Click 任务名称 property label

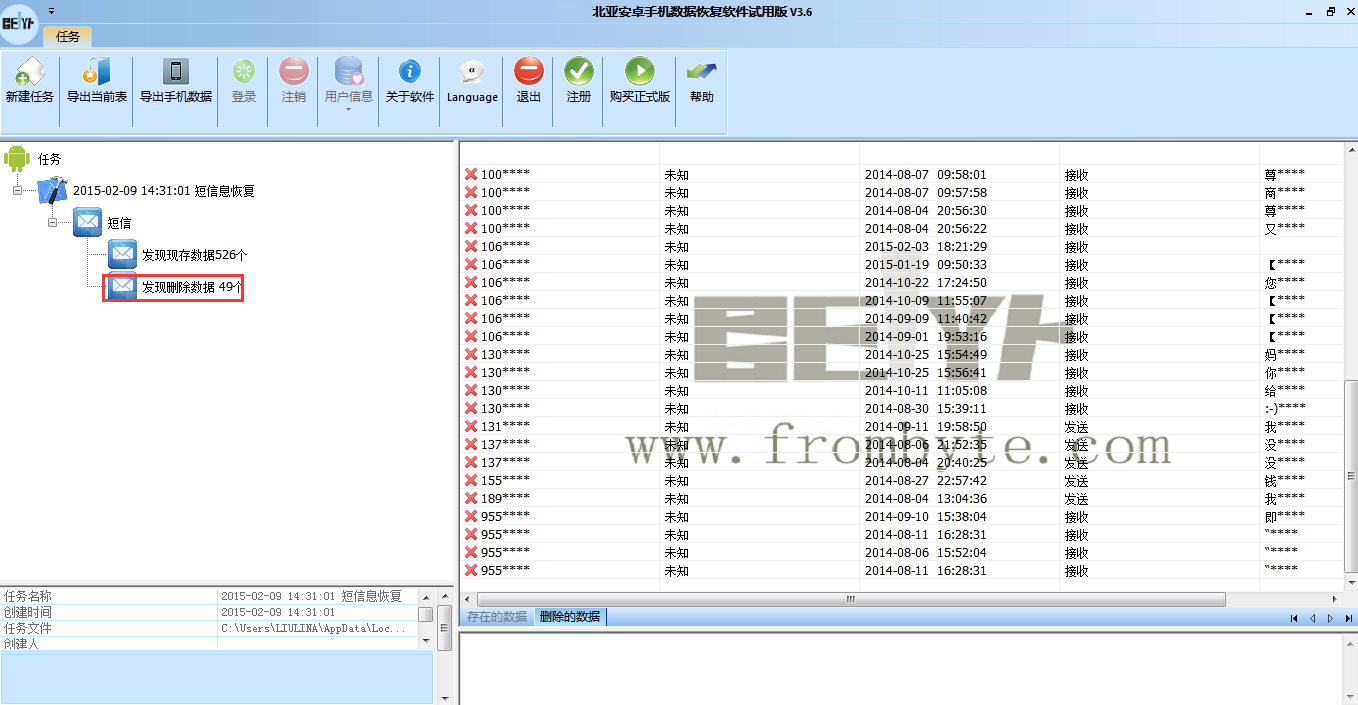point(27,596)
